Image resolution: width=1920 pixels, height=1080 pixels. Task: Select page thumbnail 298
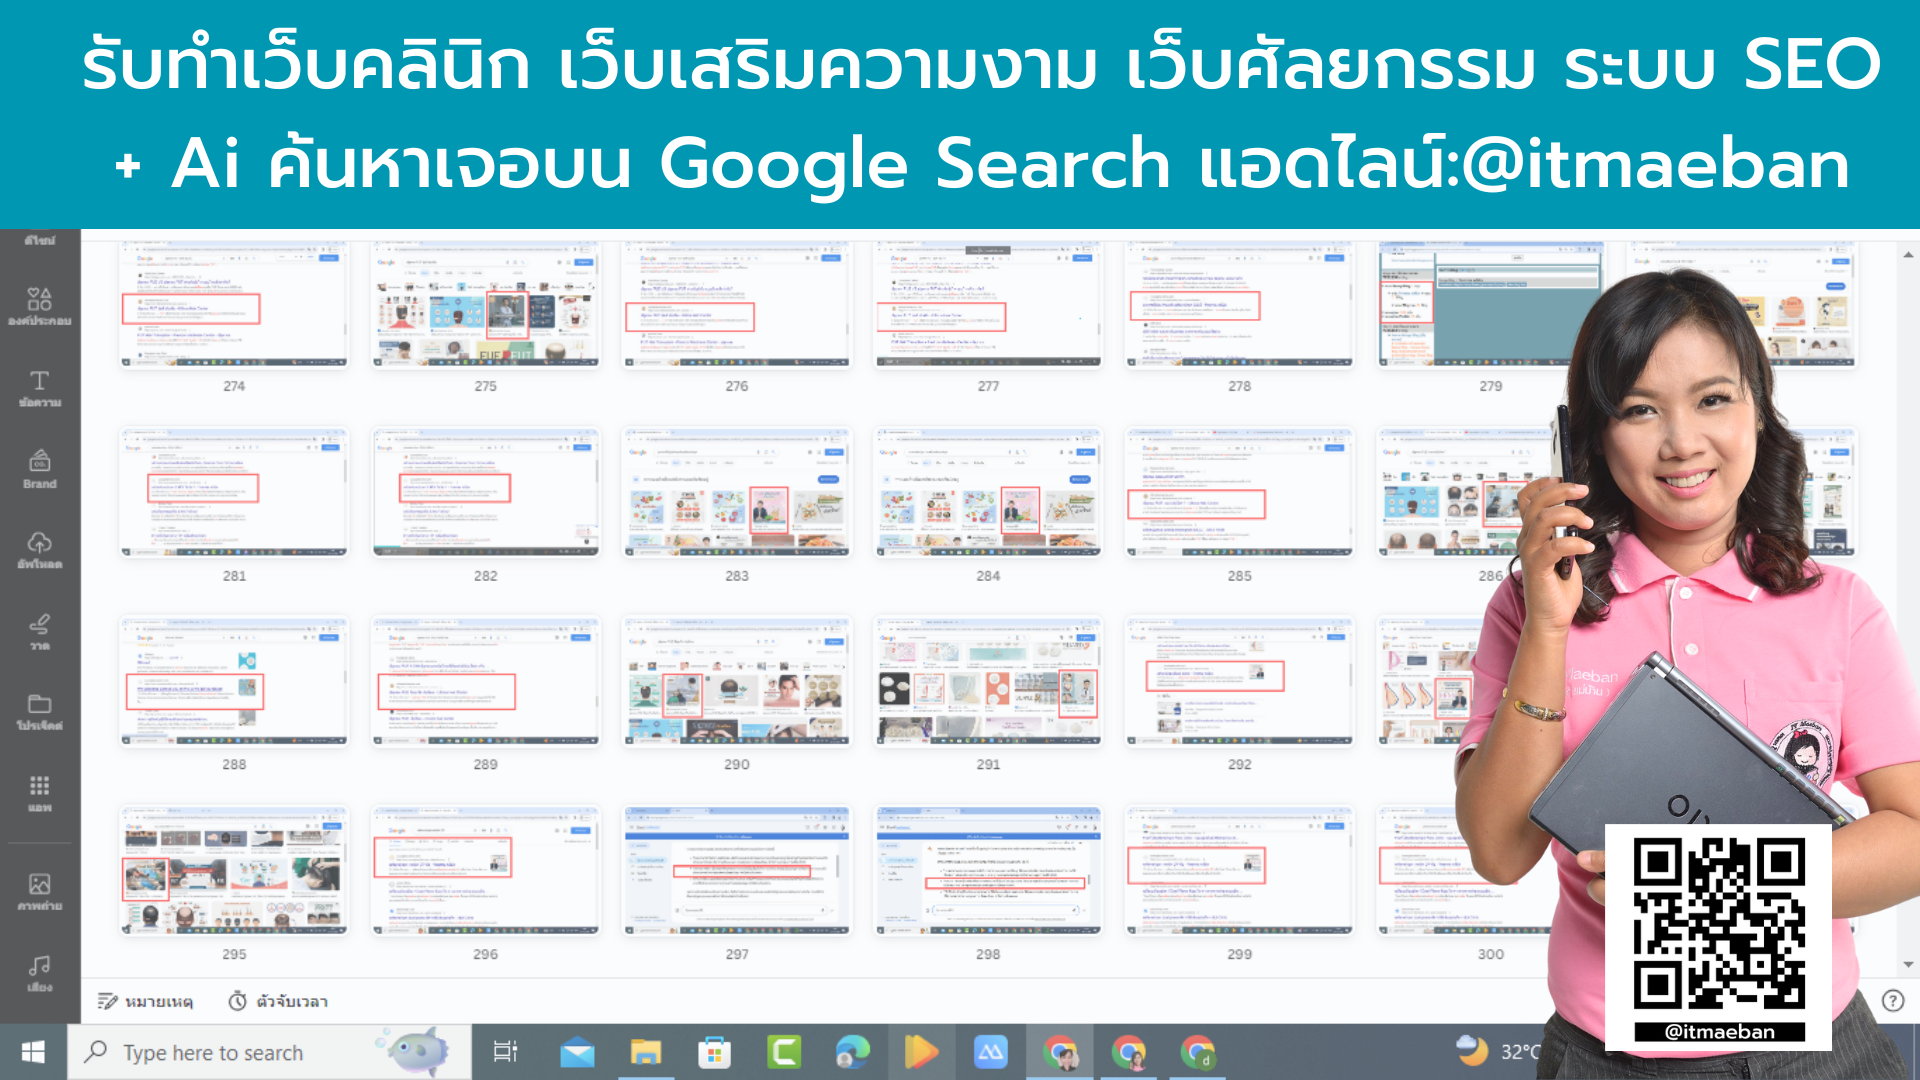(988, 871)
